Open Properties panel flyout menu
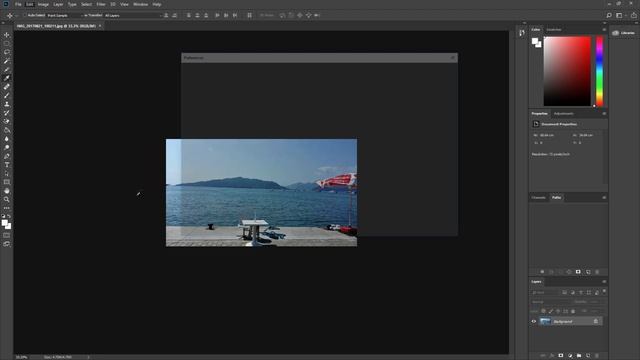The image size is (640, 360). [x=604, y=113]
